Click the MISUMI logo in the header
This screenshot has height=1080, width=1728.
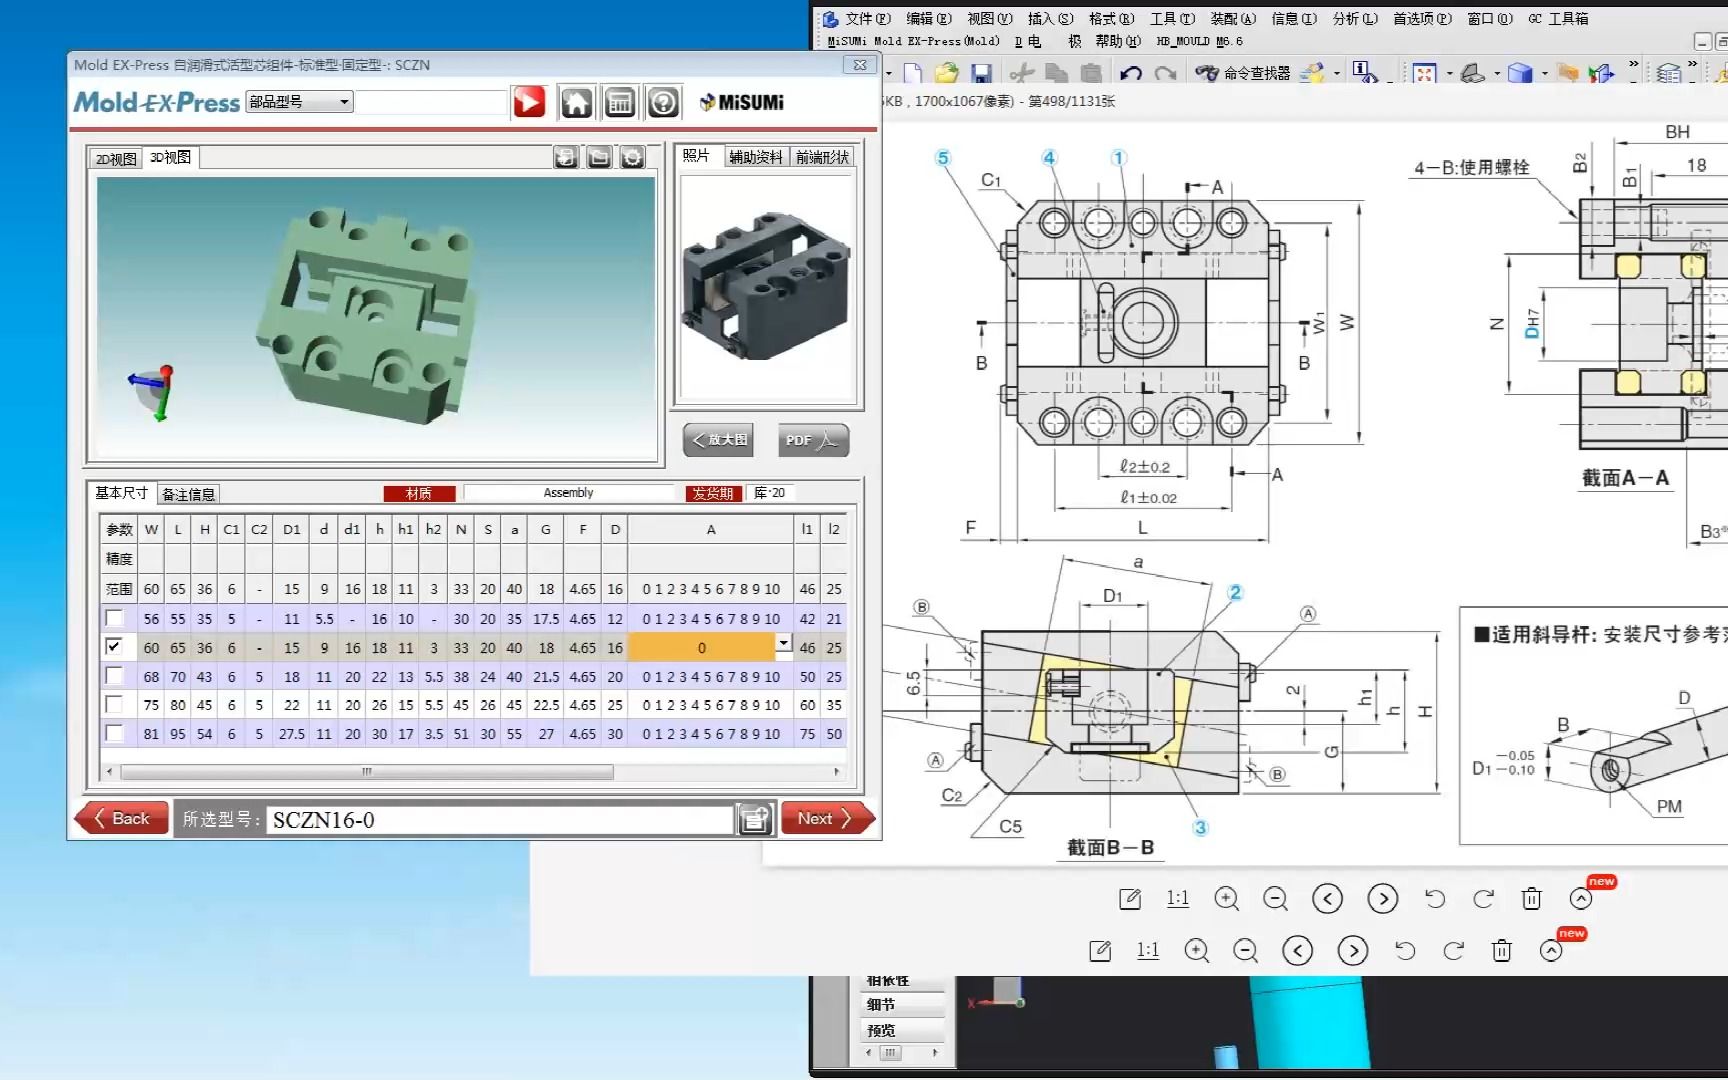[741, 102]
